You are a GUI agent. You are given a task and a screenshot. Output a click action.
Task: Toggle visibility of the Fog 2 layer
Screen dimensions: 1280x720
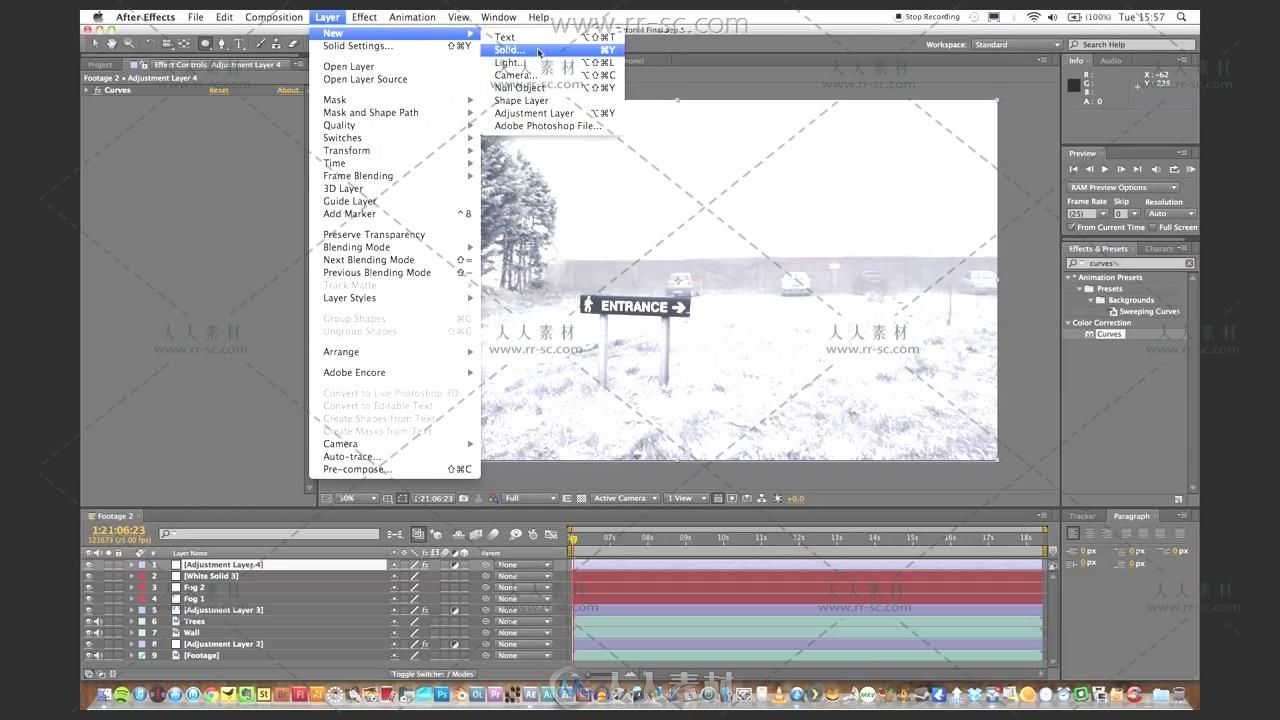[x=88, y=588]
